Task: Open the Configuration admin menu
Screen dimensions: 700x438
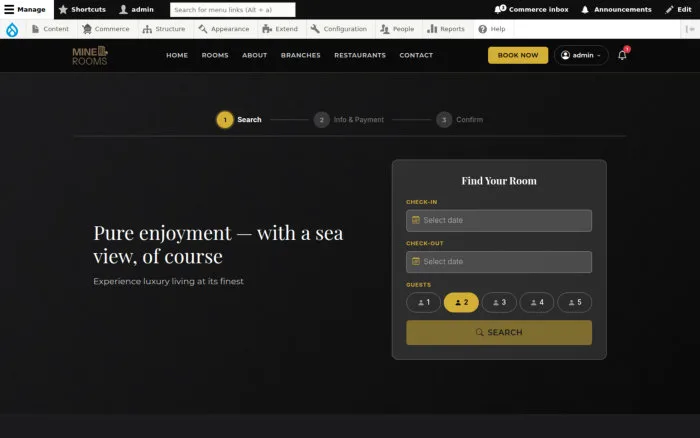Action: [339, 29]
